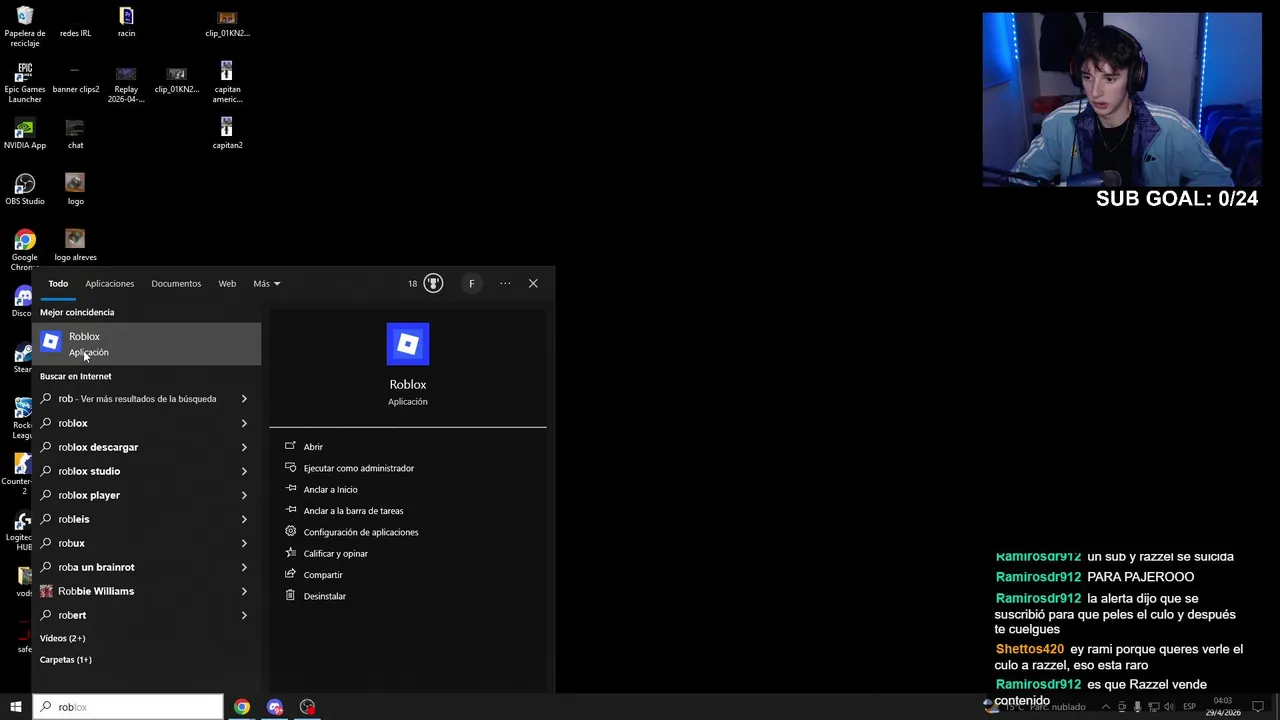1280x720 pixels.
Task: Choose Desinstalar for Roblox
Action: tap(324, 596)
